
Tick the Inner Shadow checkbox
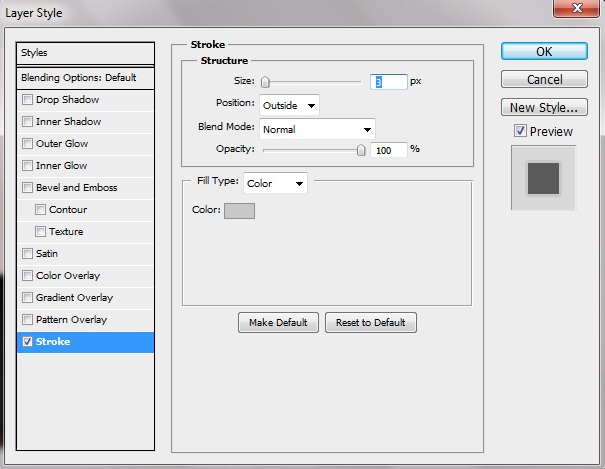[x=27, y=121]
